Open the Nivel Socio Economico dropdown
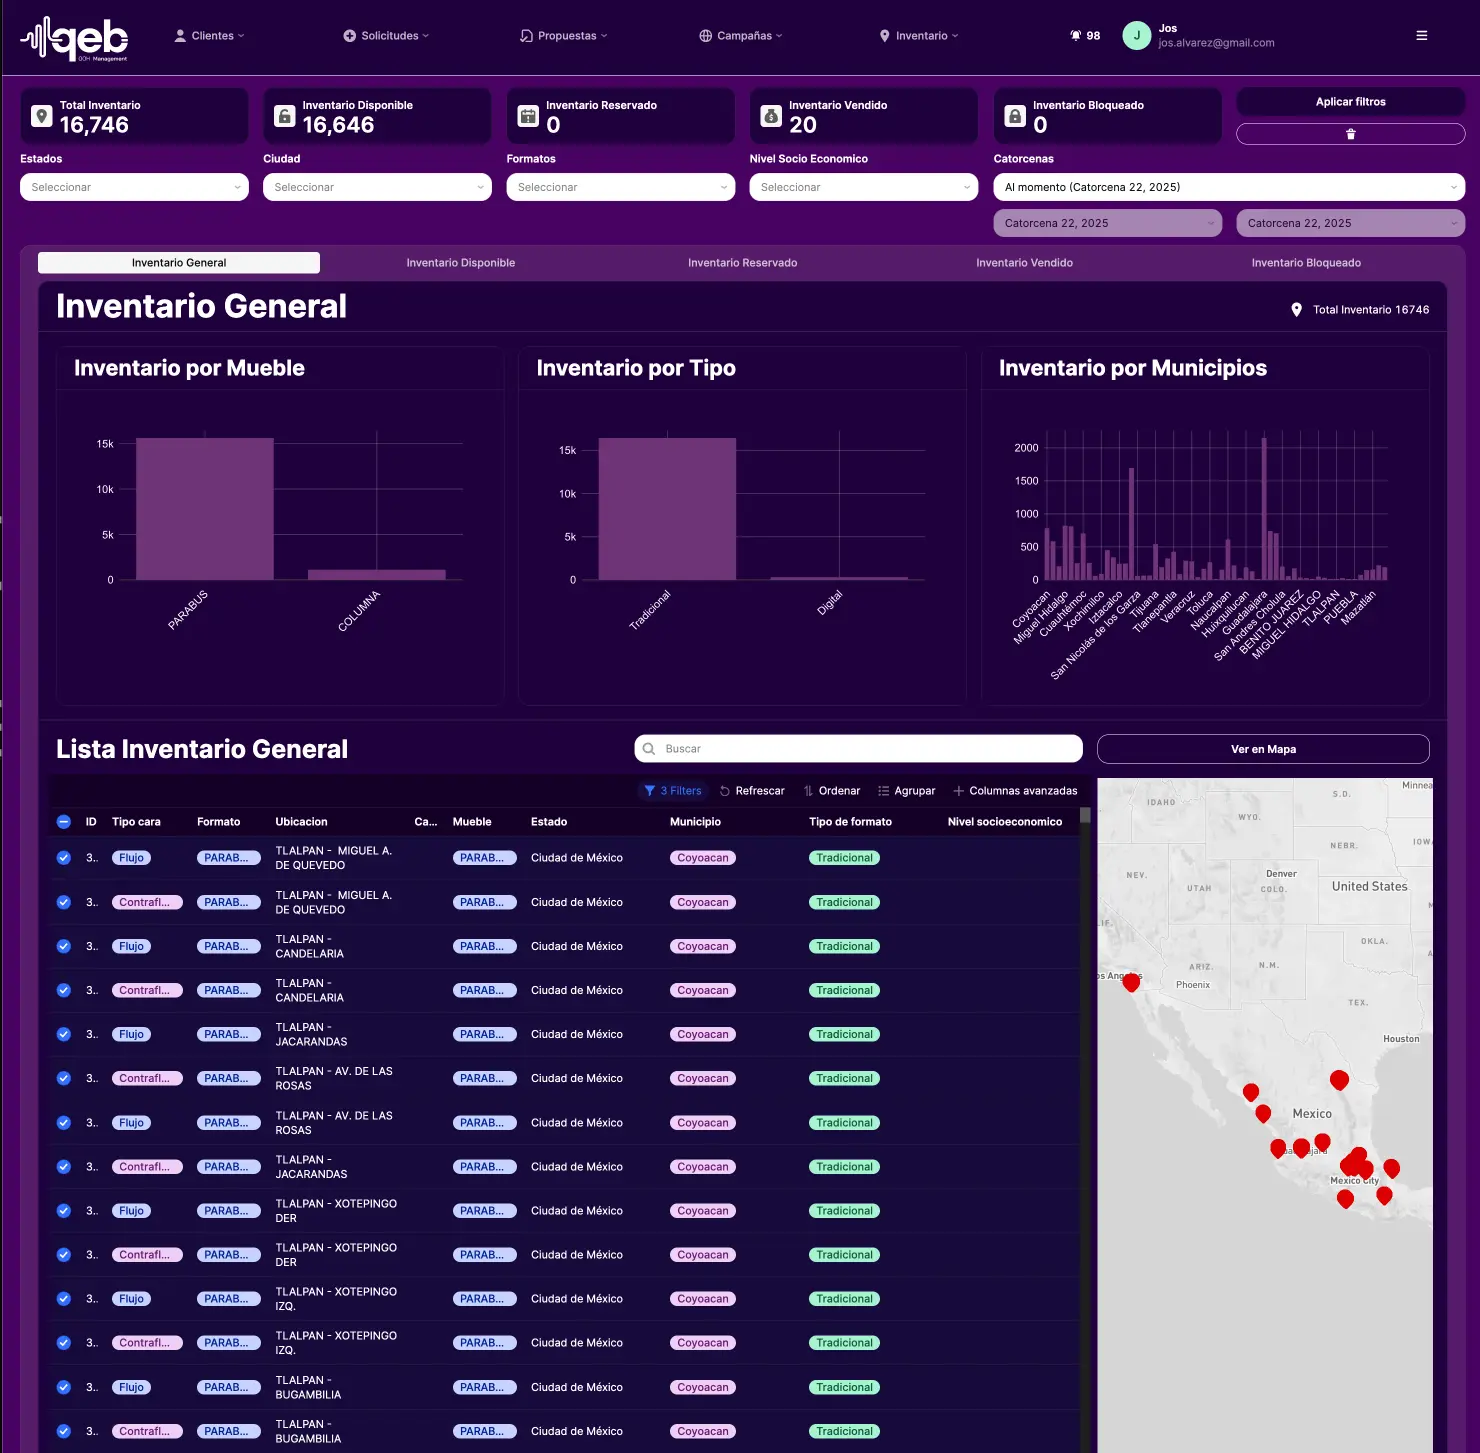1480x1453 pixels. 863,187
